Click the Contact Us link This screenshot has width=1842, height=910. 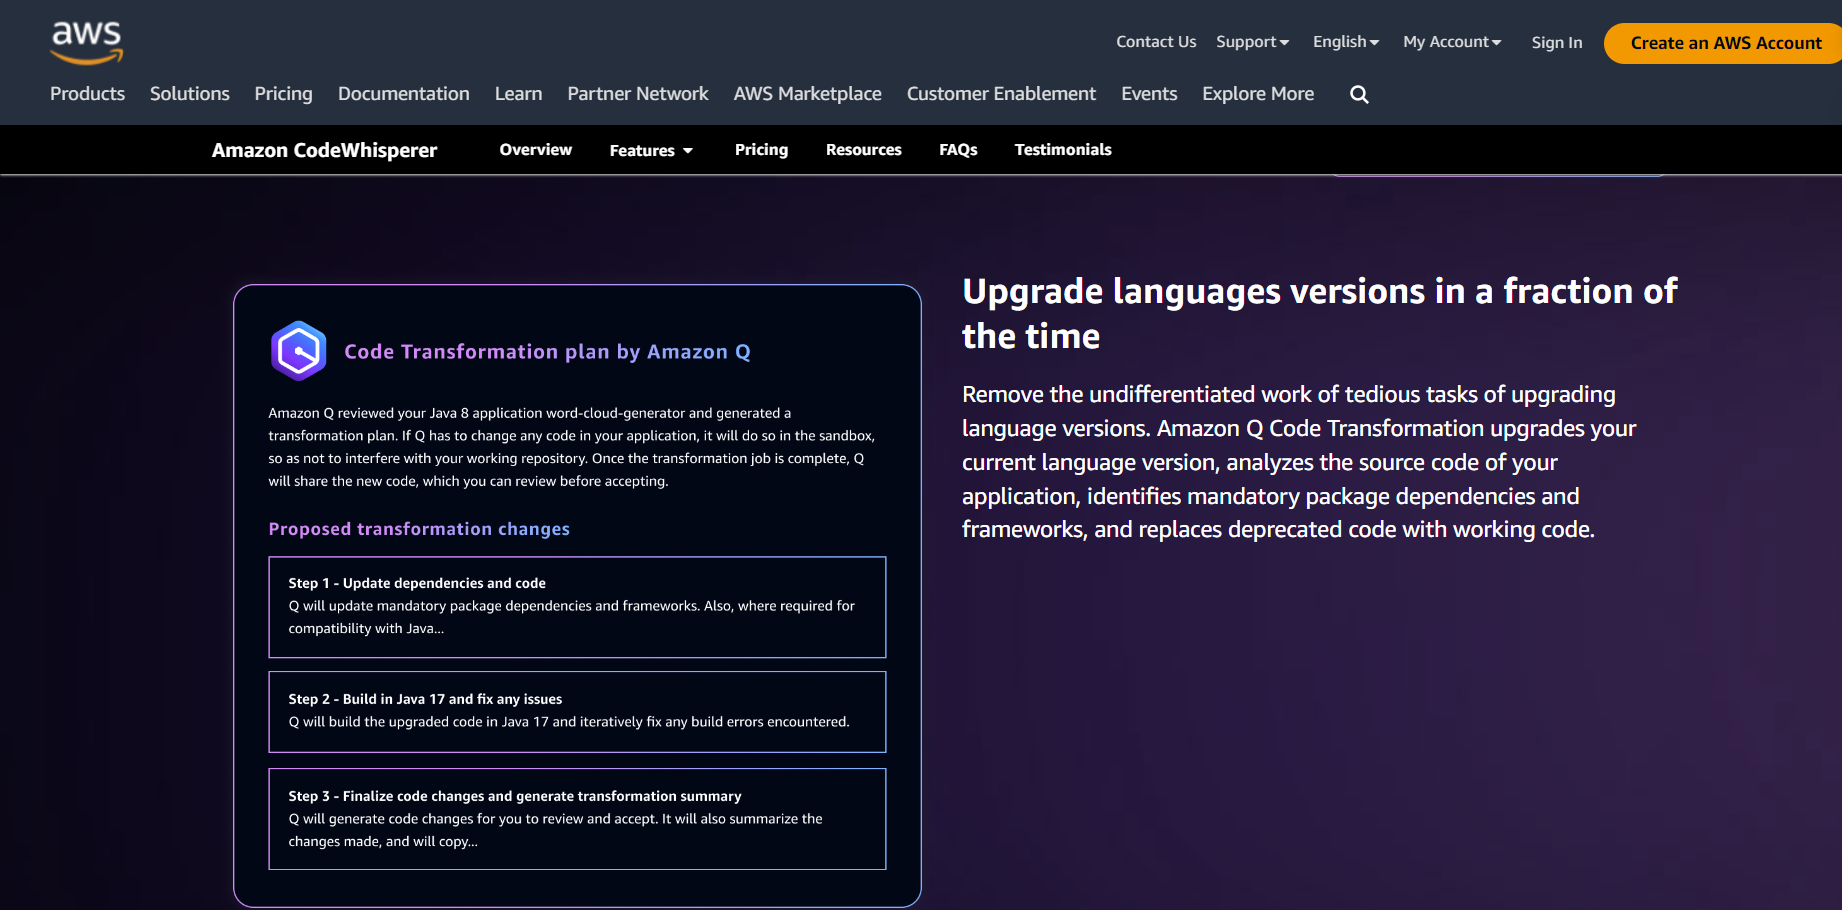click(1156, 42)
